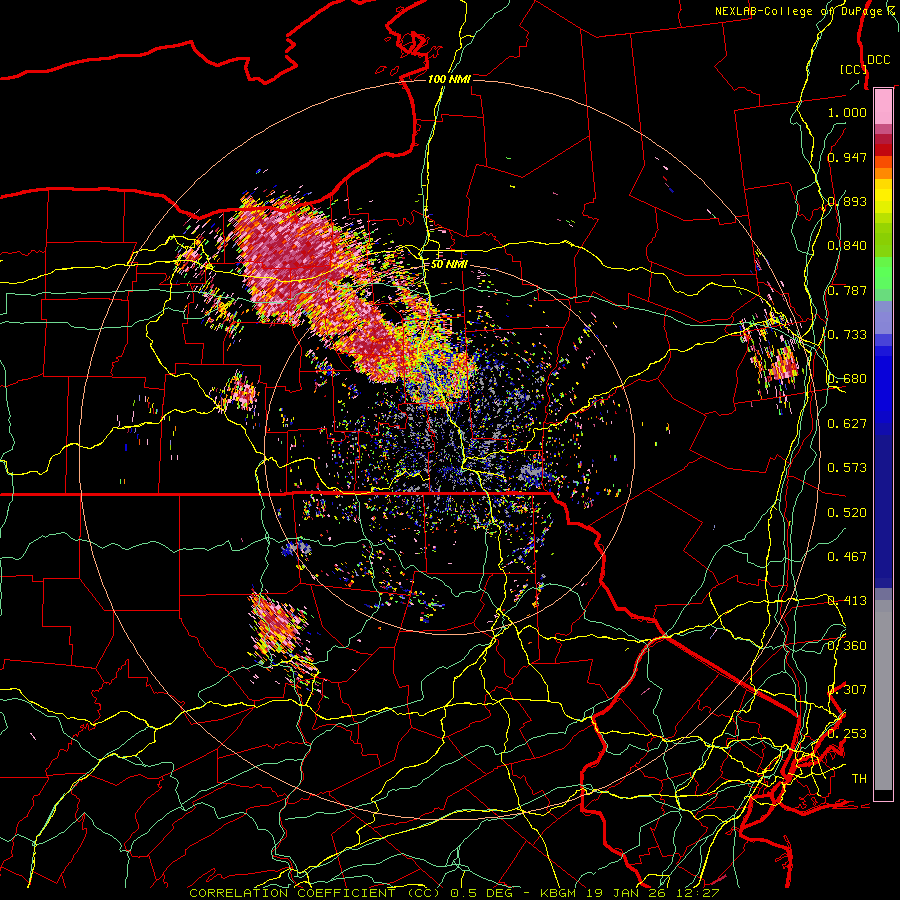Click the "100 NMI" range ring label
Image resolution: width=900 pixels, height=900 pixels.
pyautogui.click(x=449, y=79)
